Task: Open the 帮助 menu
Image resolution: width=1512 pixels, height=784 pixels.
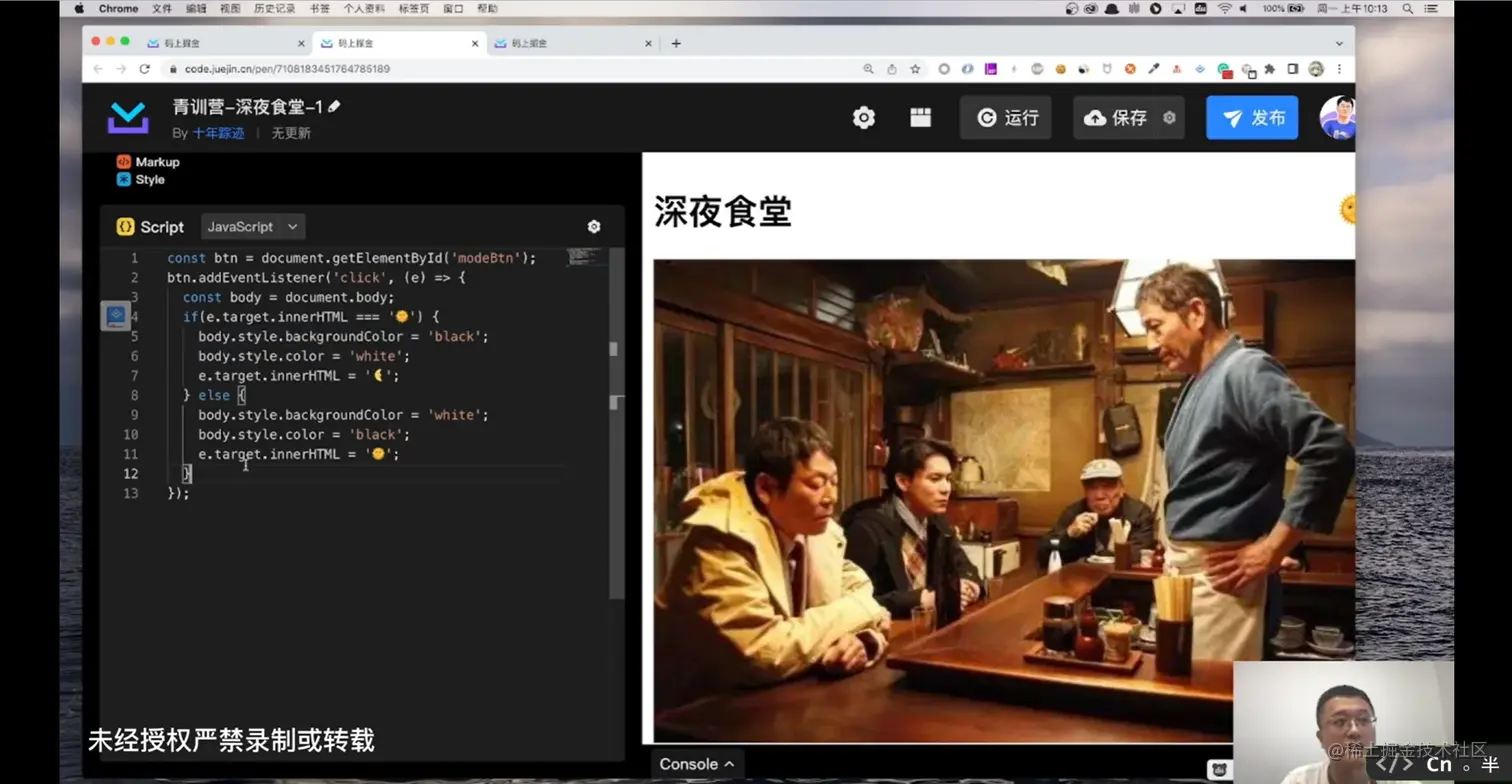Action: pos(487,8)
